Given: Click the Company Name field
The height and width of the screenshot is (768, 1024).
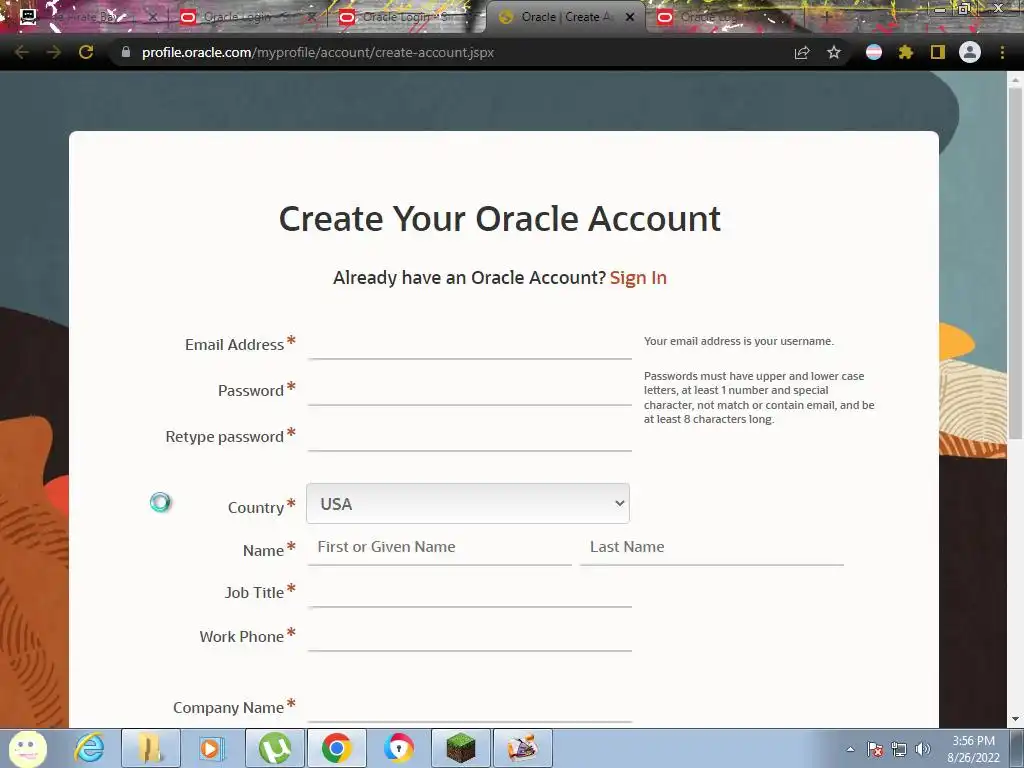Looking at the screenshot, I should [470, 707].
